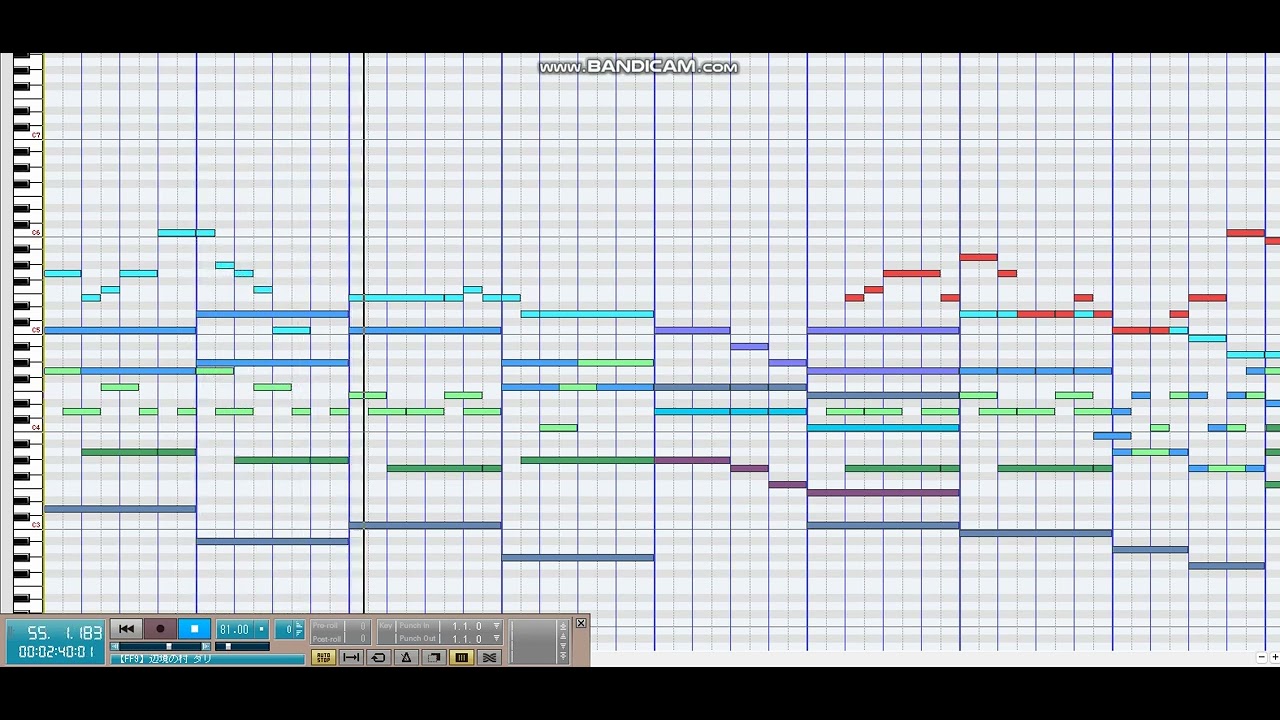This screenshot has height=720, width=1280.
Task: Click the bottom arrow in transport side strip
Action: tap(563, 656)
